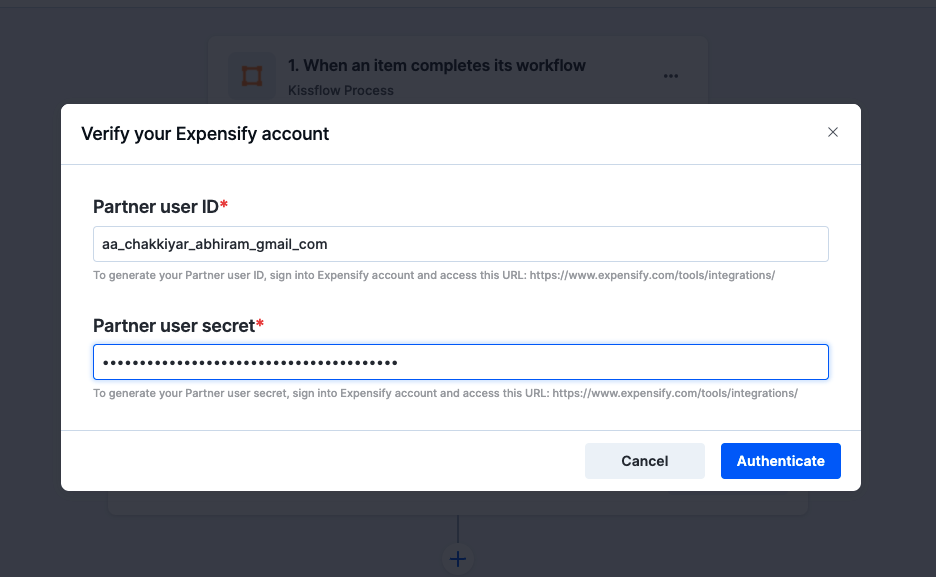Viewport: 936px width, 577px height.
Task: Click the red asterisk beside Partner user ID
Action: [x=224, y=205]
